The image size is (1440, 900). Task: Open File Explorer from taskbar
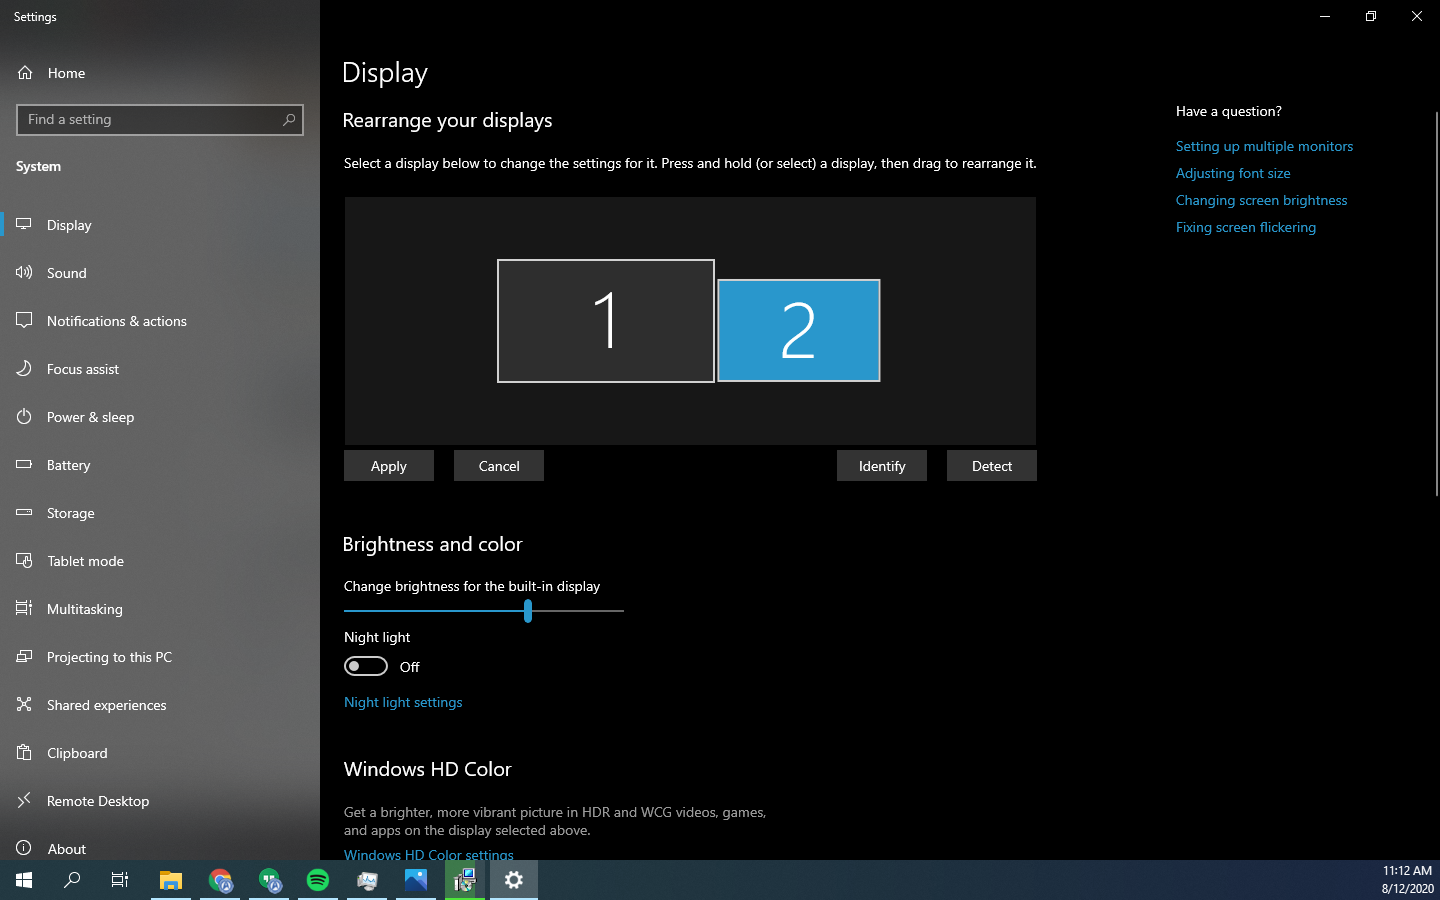[x=171, y=880]
